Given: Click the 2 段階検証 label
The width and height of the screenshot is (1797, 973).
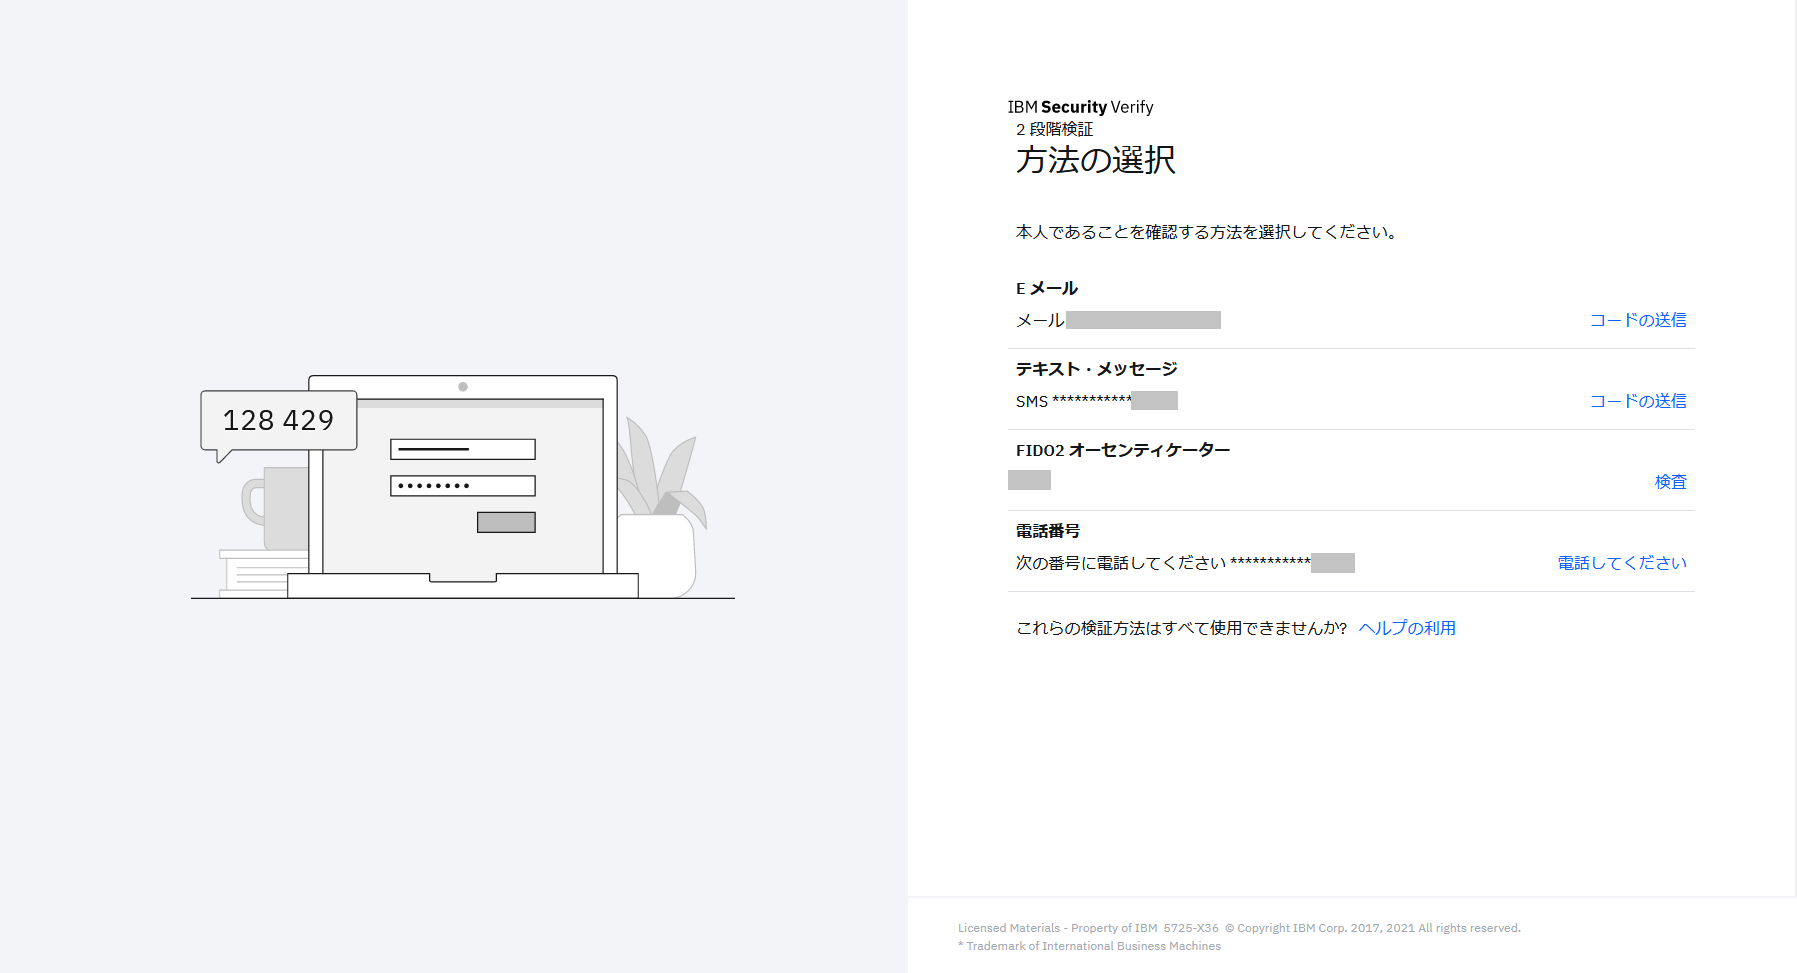Looking at the screenshot, I should (x=1053, y=129).
